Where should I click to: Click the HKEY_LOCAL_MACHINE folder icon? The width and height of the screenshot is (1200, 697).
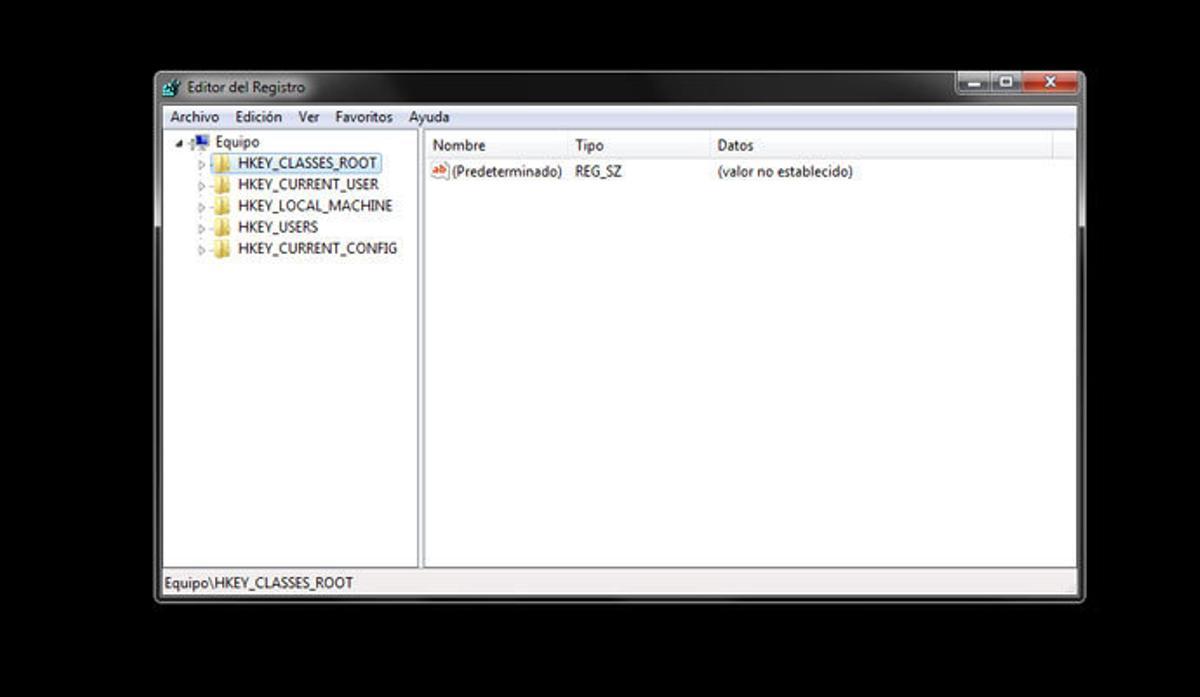[x=222, y=205]
